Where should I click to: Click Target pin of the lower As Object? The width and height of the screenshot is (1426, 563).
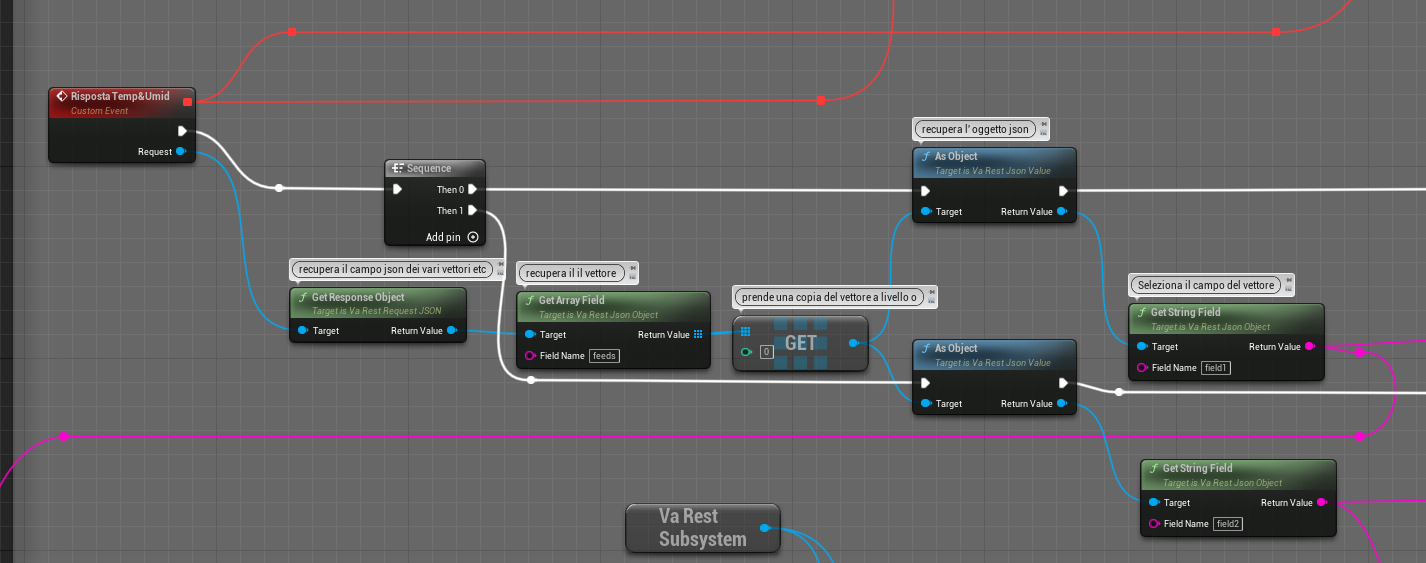[926, 403]
